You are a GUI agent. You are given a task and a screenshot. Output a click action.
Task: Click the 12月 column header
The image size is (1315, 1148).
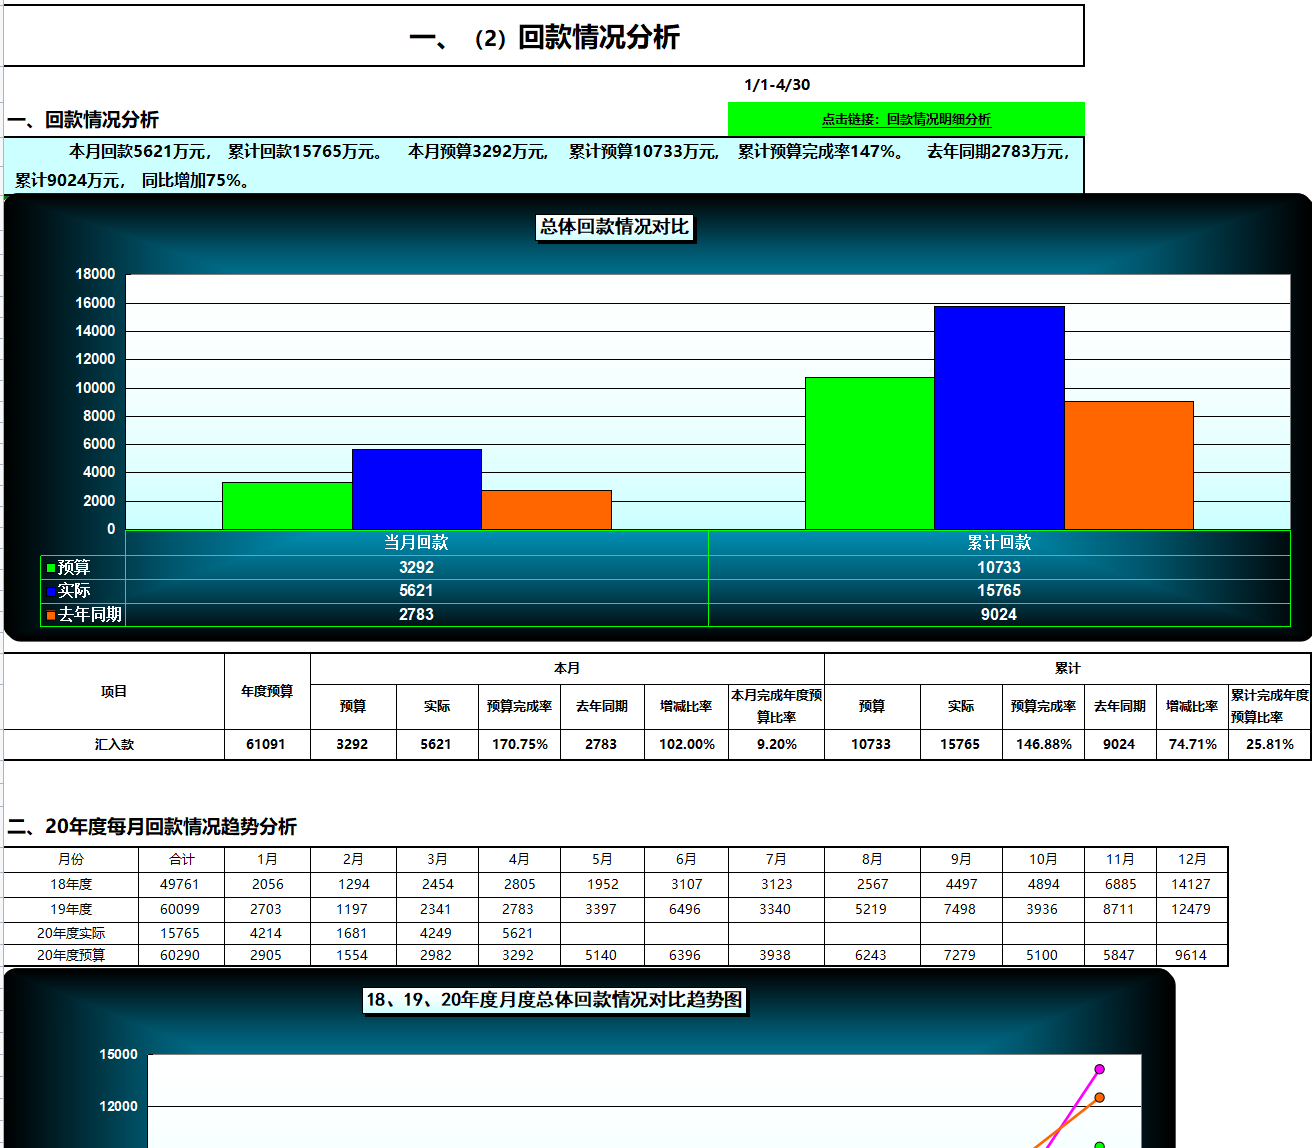[x=1192, y=860]
